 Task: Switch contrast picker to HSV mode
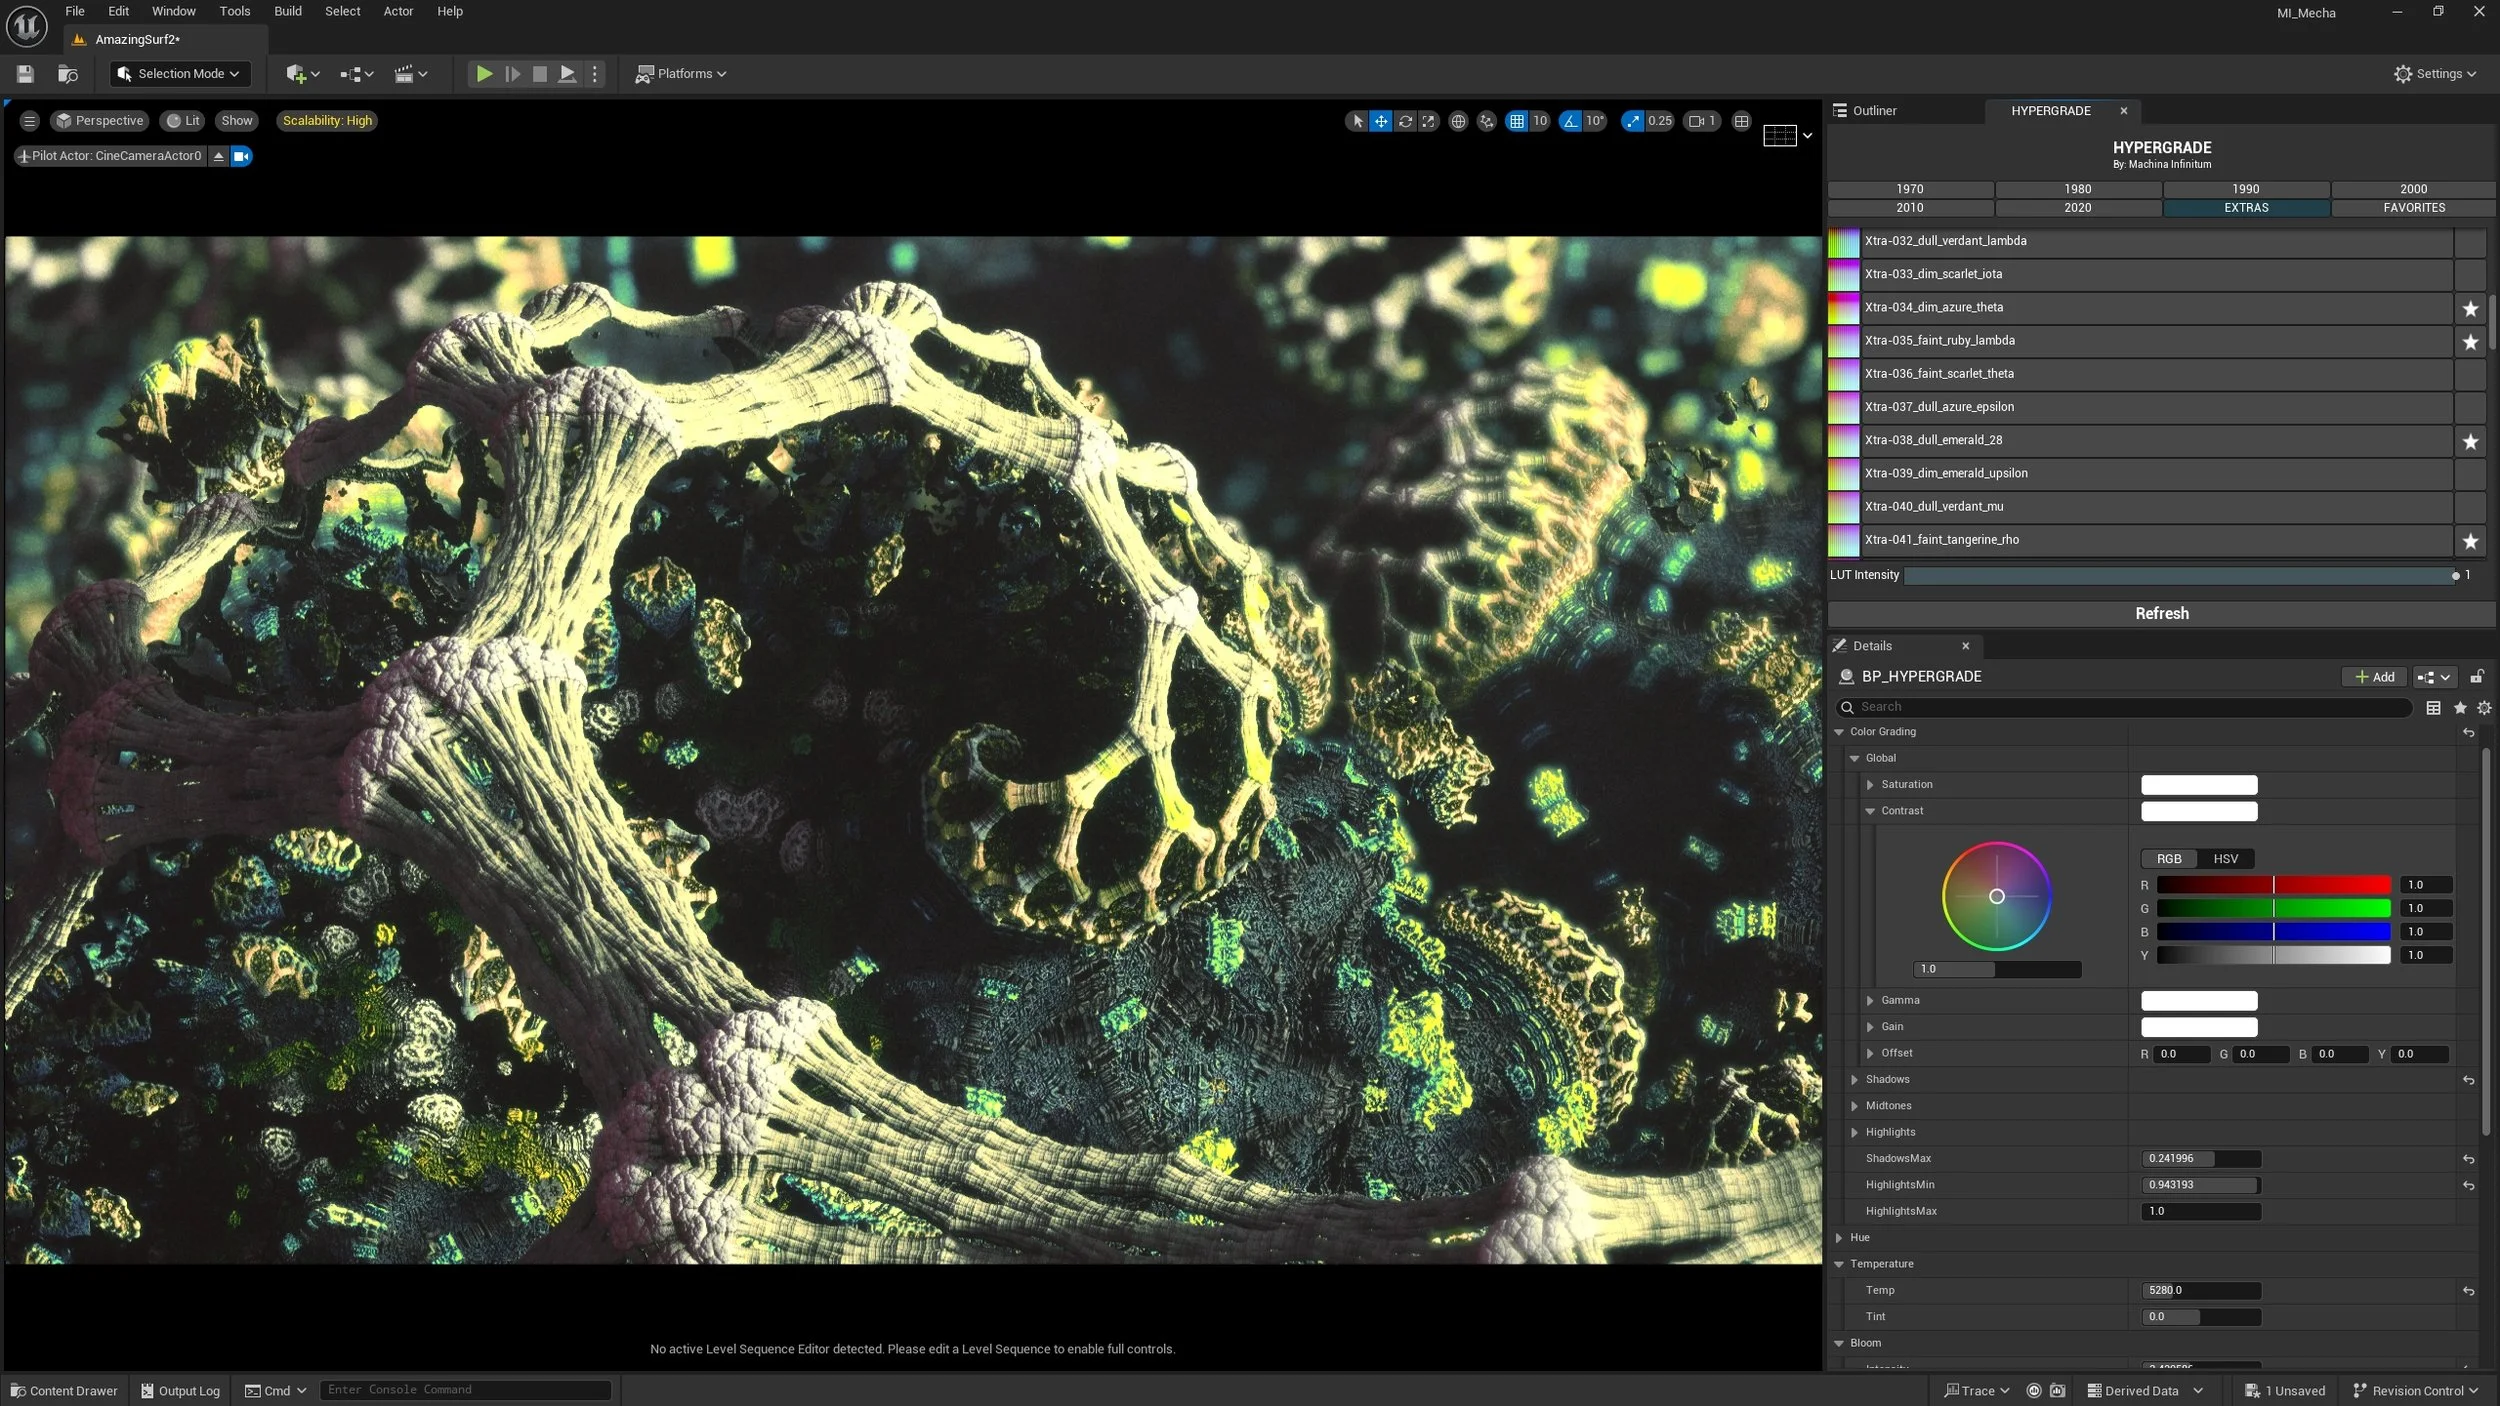[x=2225, y=859]
